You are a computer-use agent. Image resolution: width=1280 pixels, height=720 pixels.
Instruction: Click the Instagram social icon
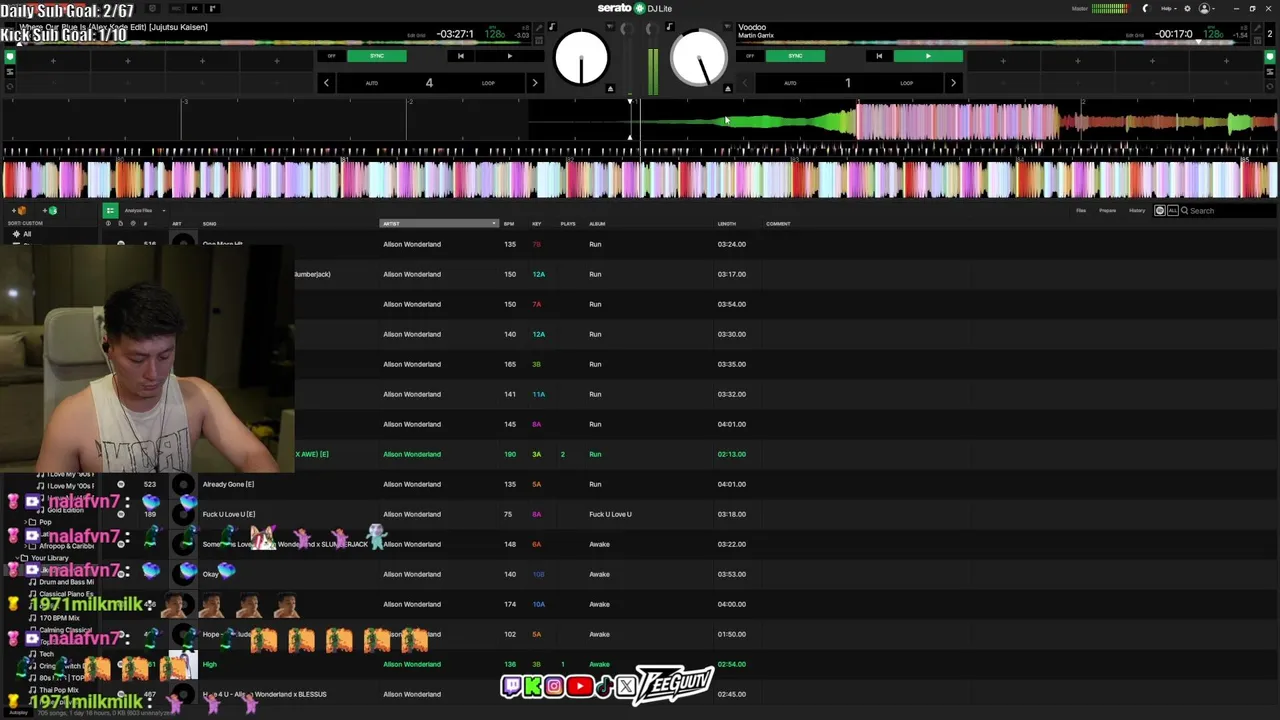click(x=554, y=686)
